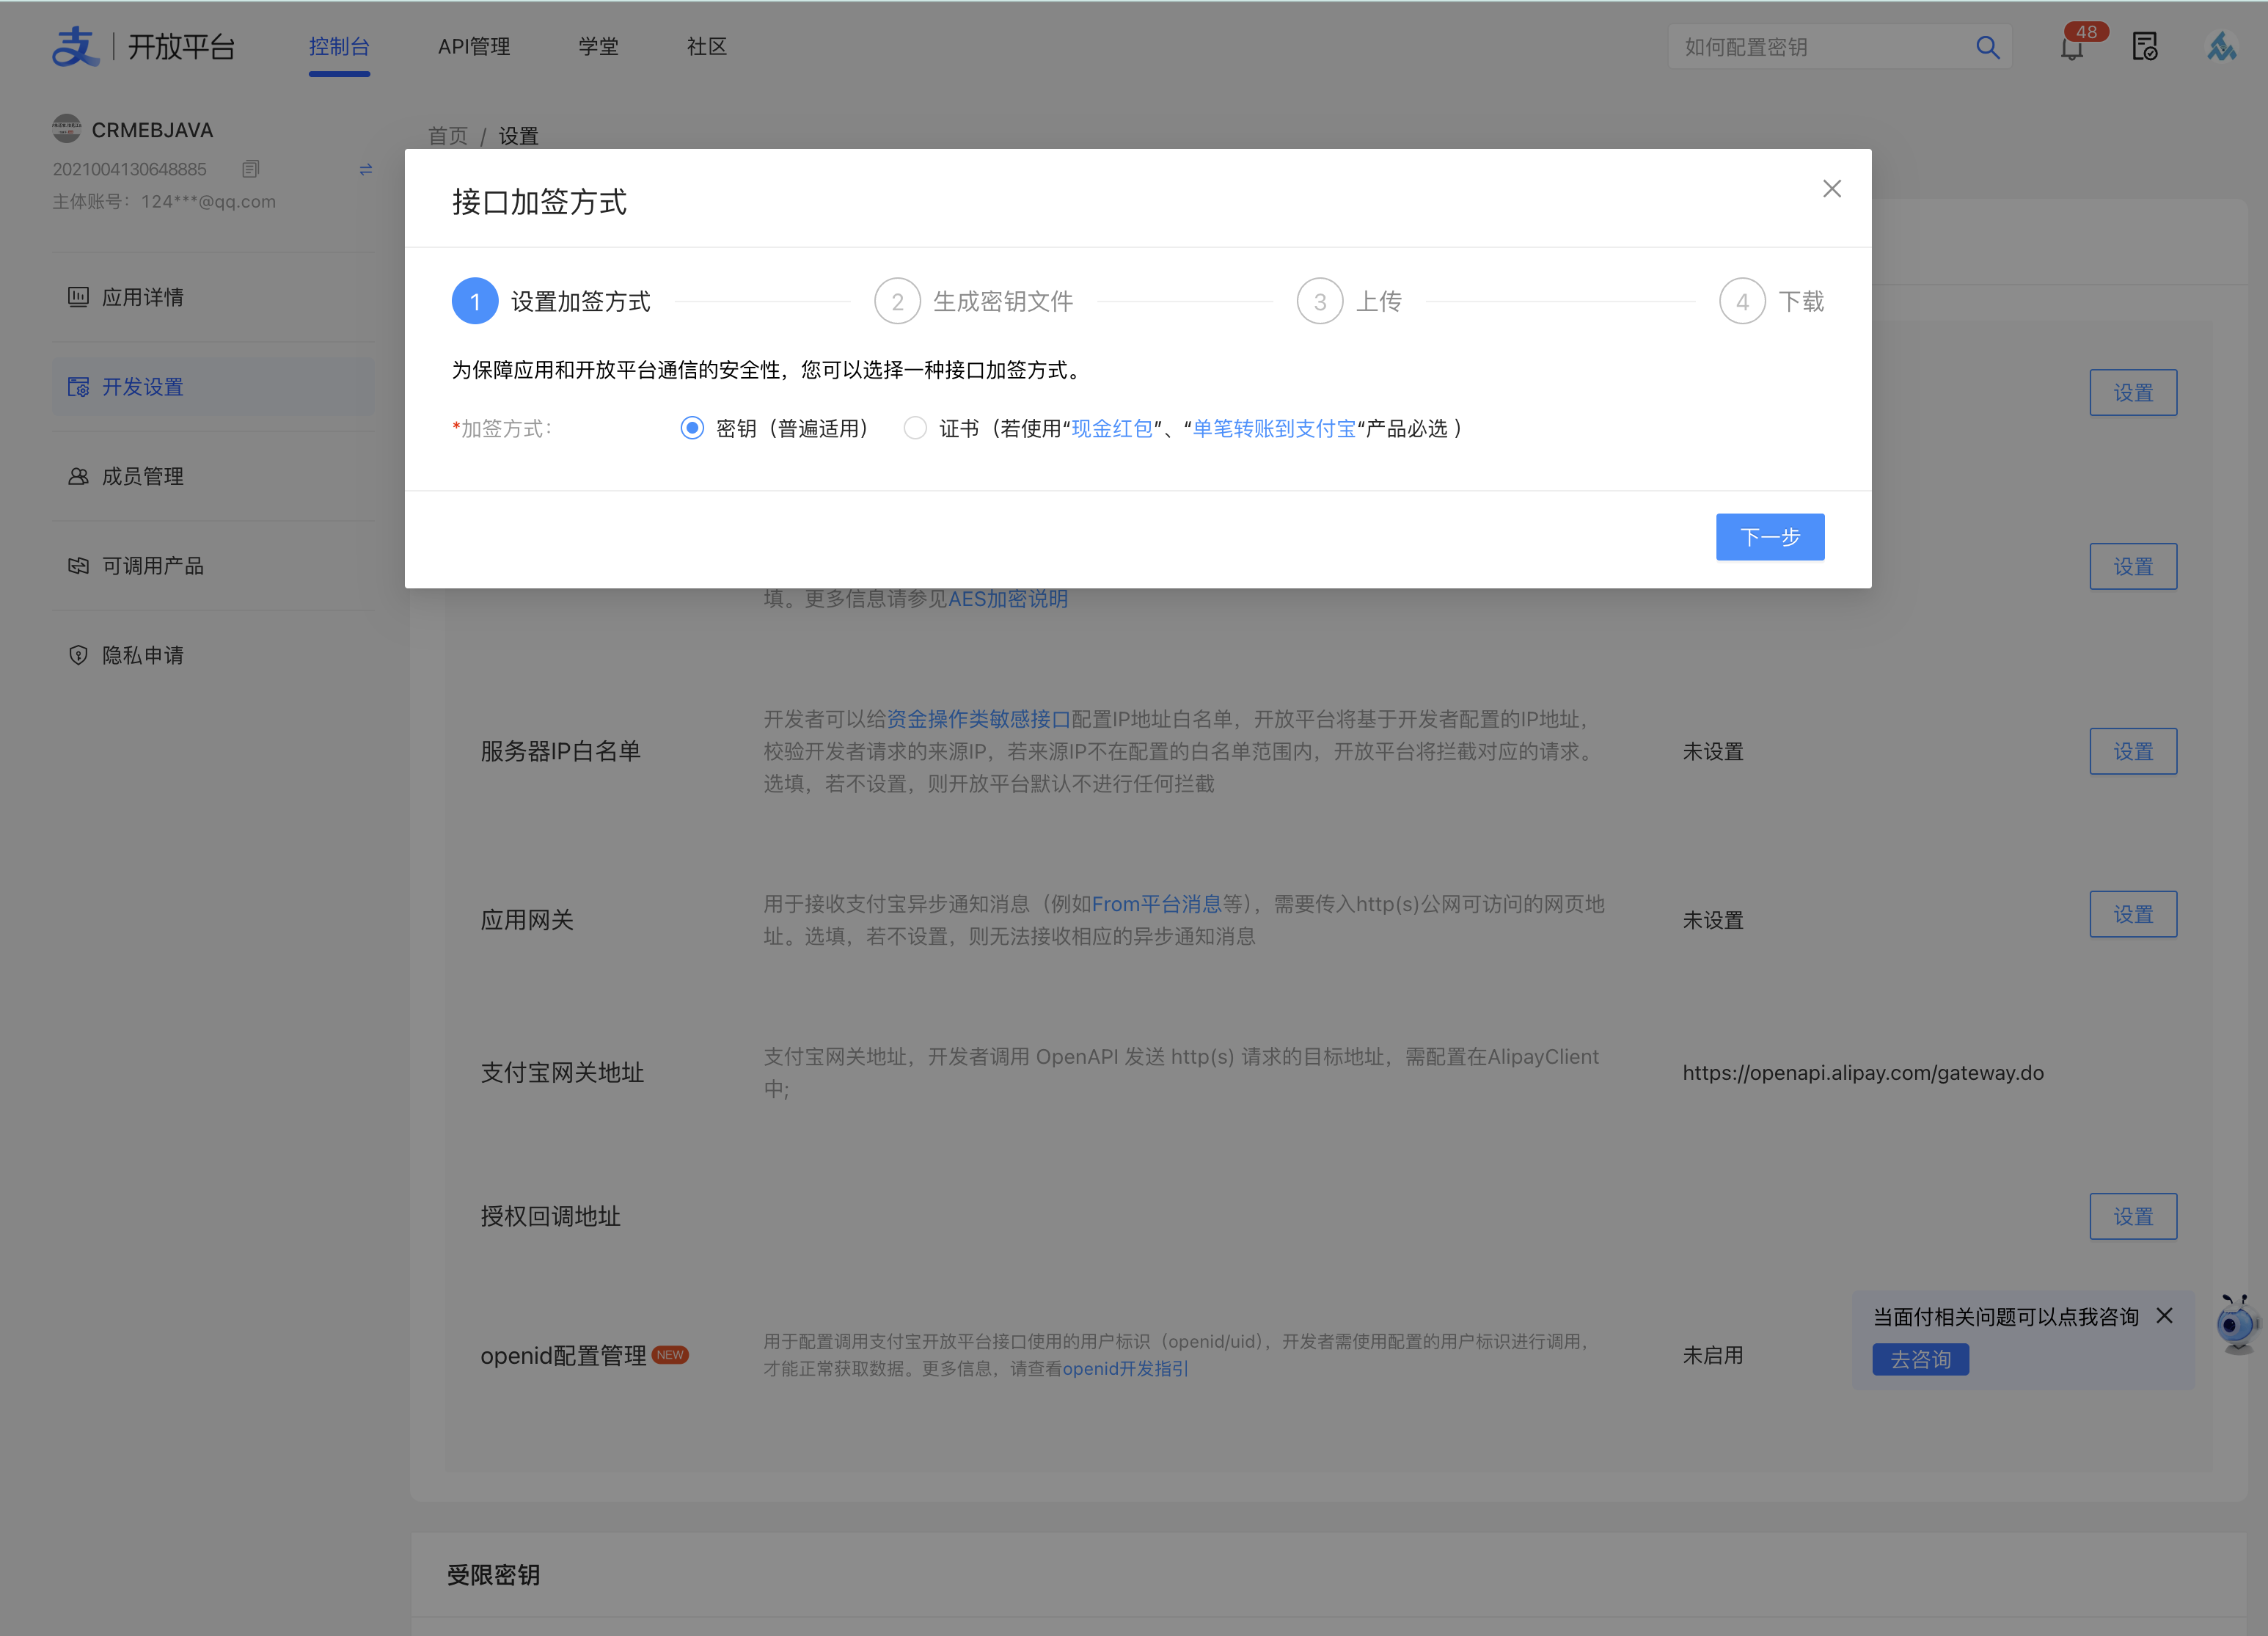Open the user avatar icon
The width and height of the screenshot is (2268, 1636).
pyautogui.click(x=2221, y=47)
